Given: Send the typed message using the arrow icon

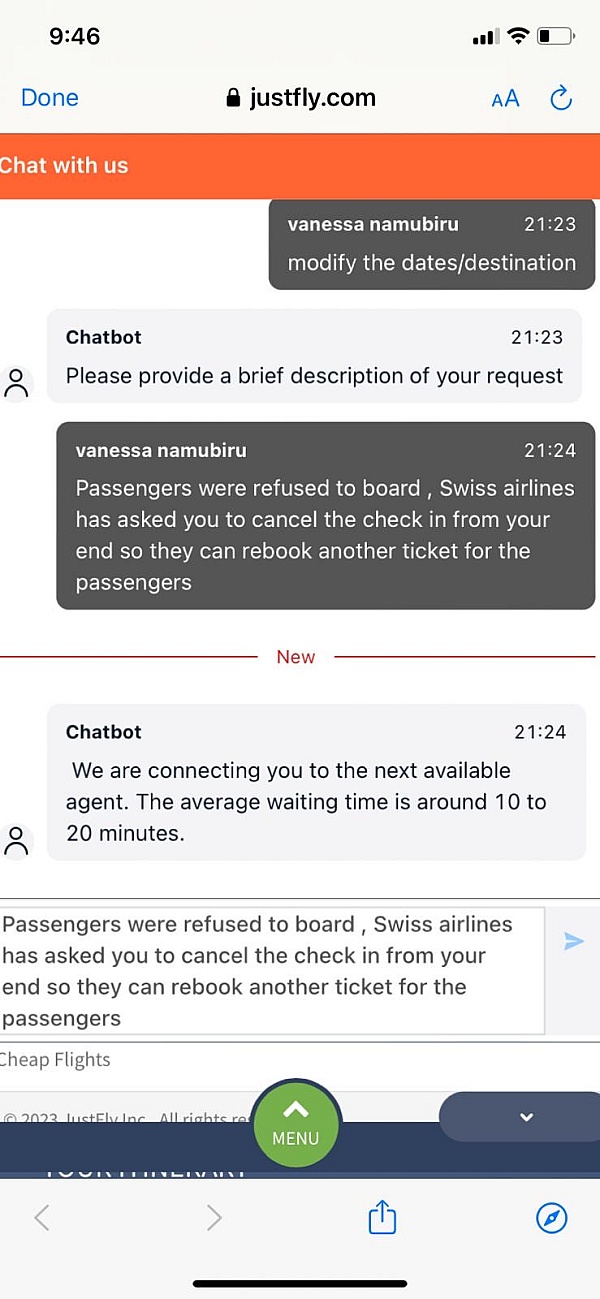Looking at the screenshot, I should coord(574,941).
